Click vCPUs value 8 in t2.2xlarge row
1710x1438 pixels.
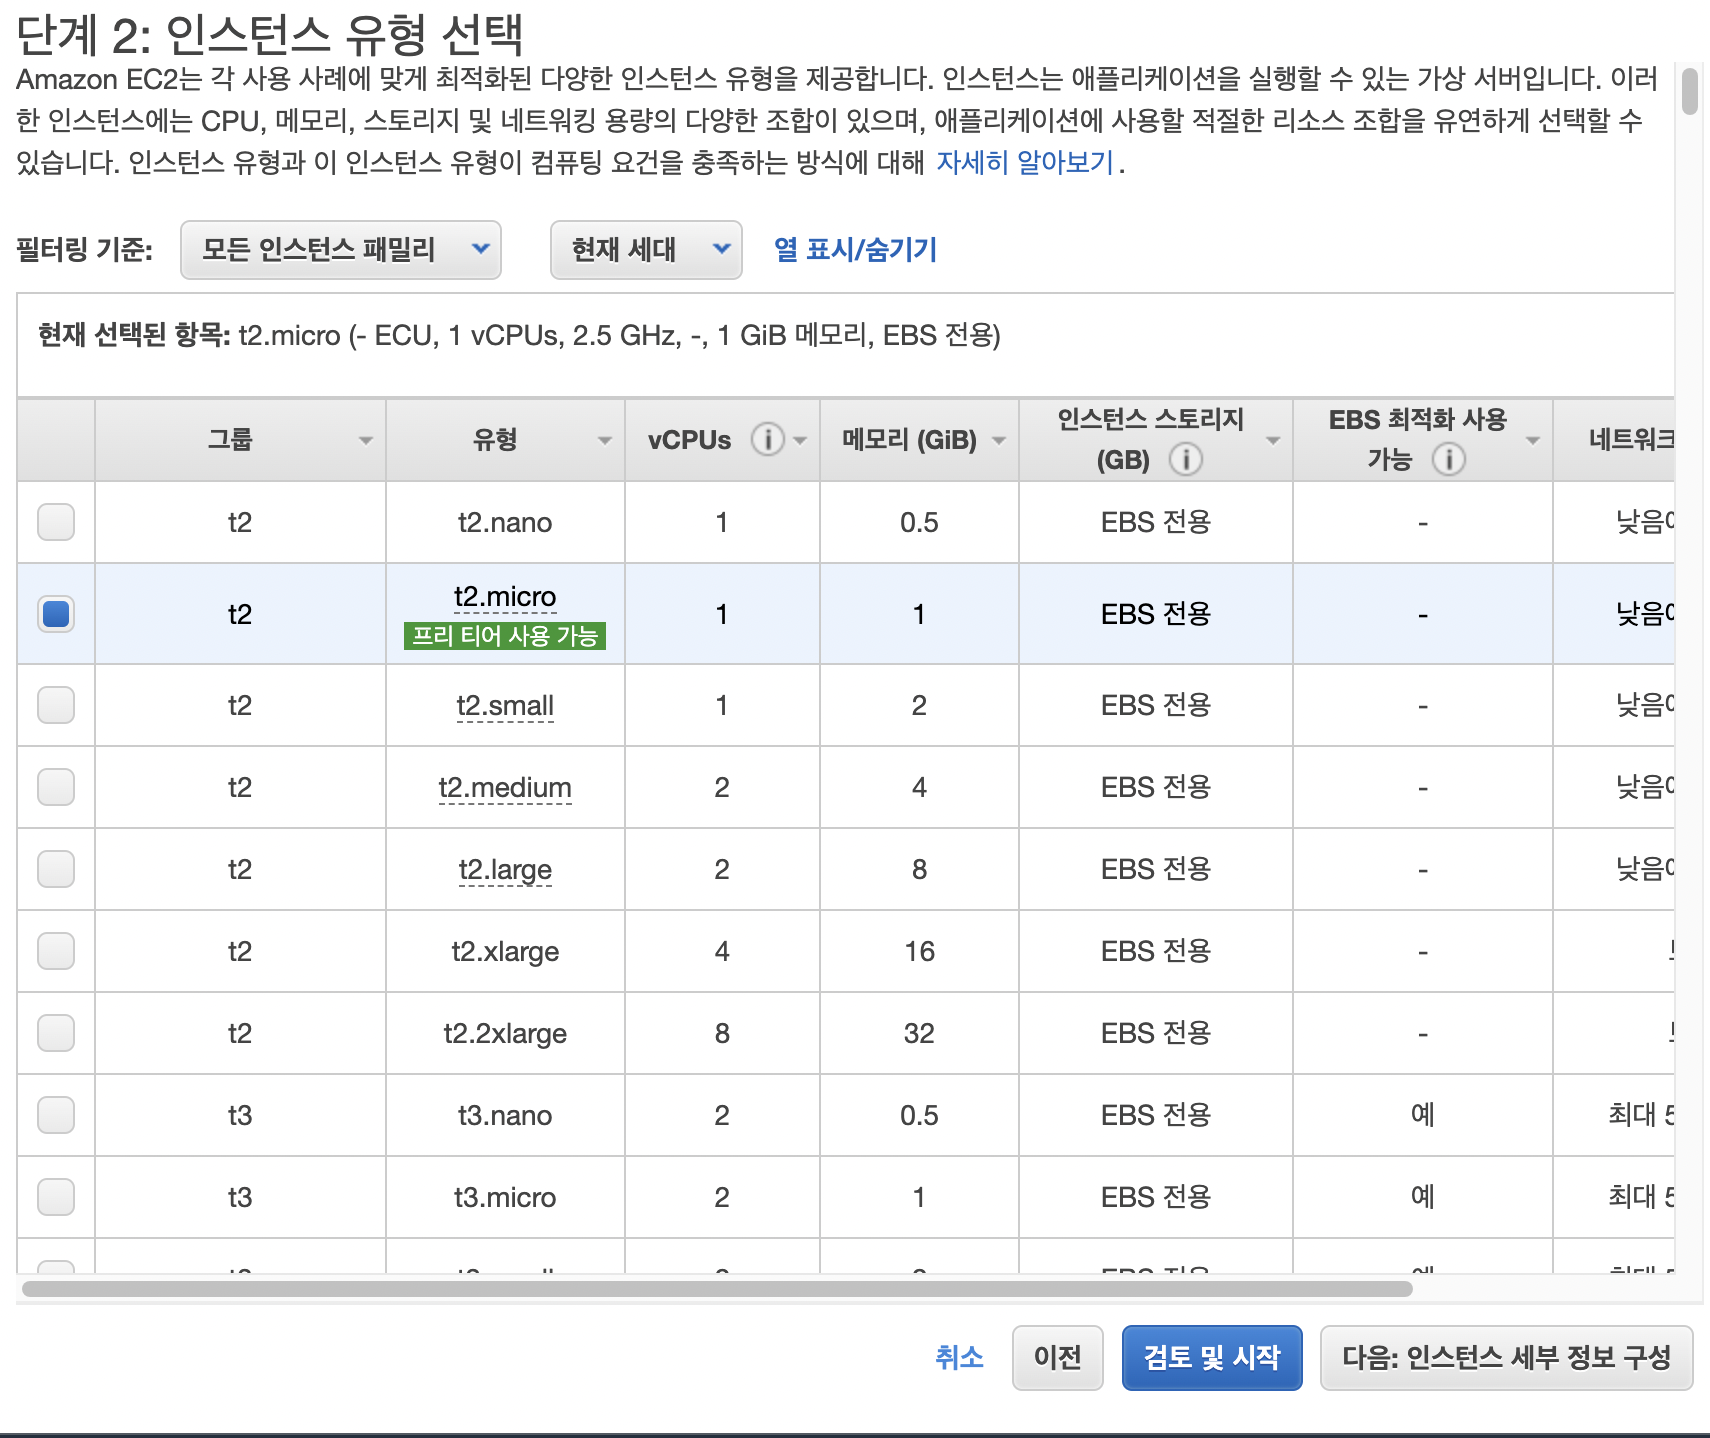coord(722,1033)
